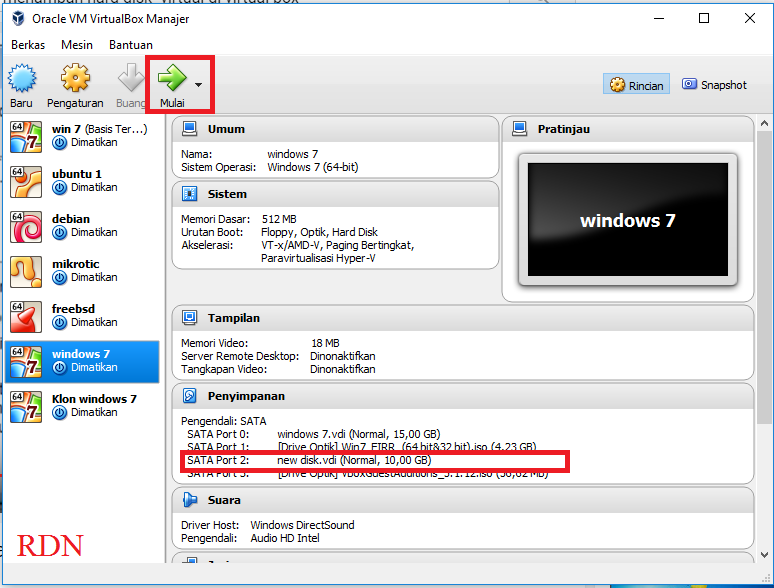
Task: Select the win 7 (Basis Ter...) VM icon
Action: point(26,137)
